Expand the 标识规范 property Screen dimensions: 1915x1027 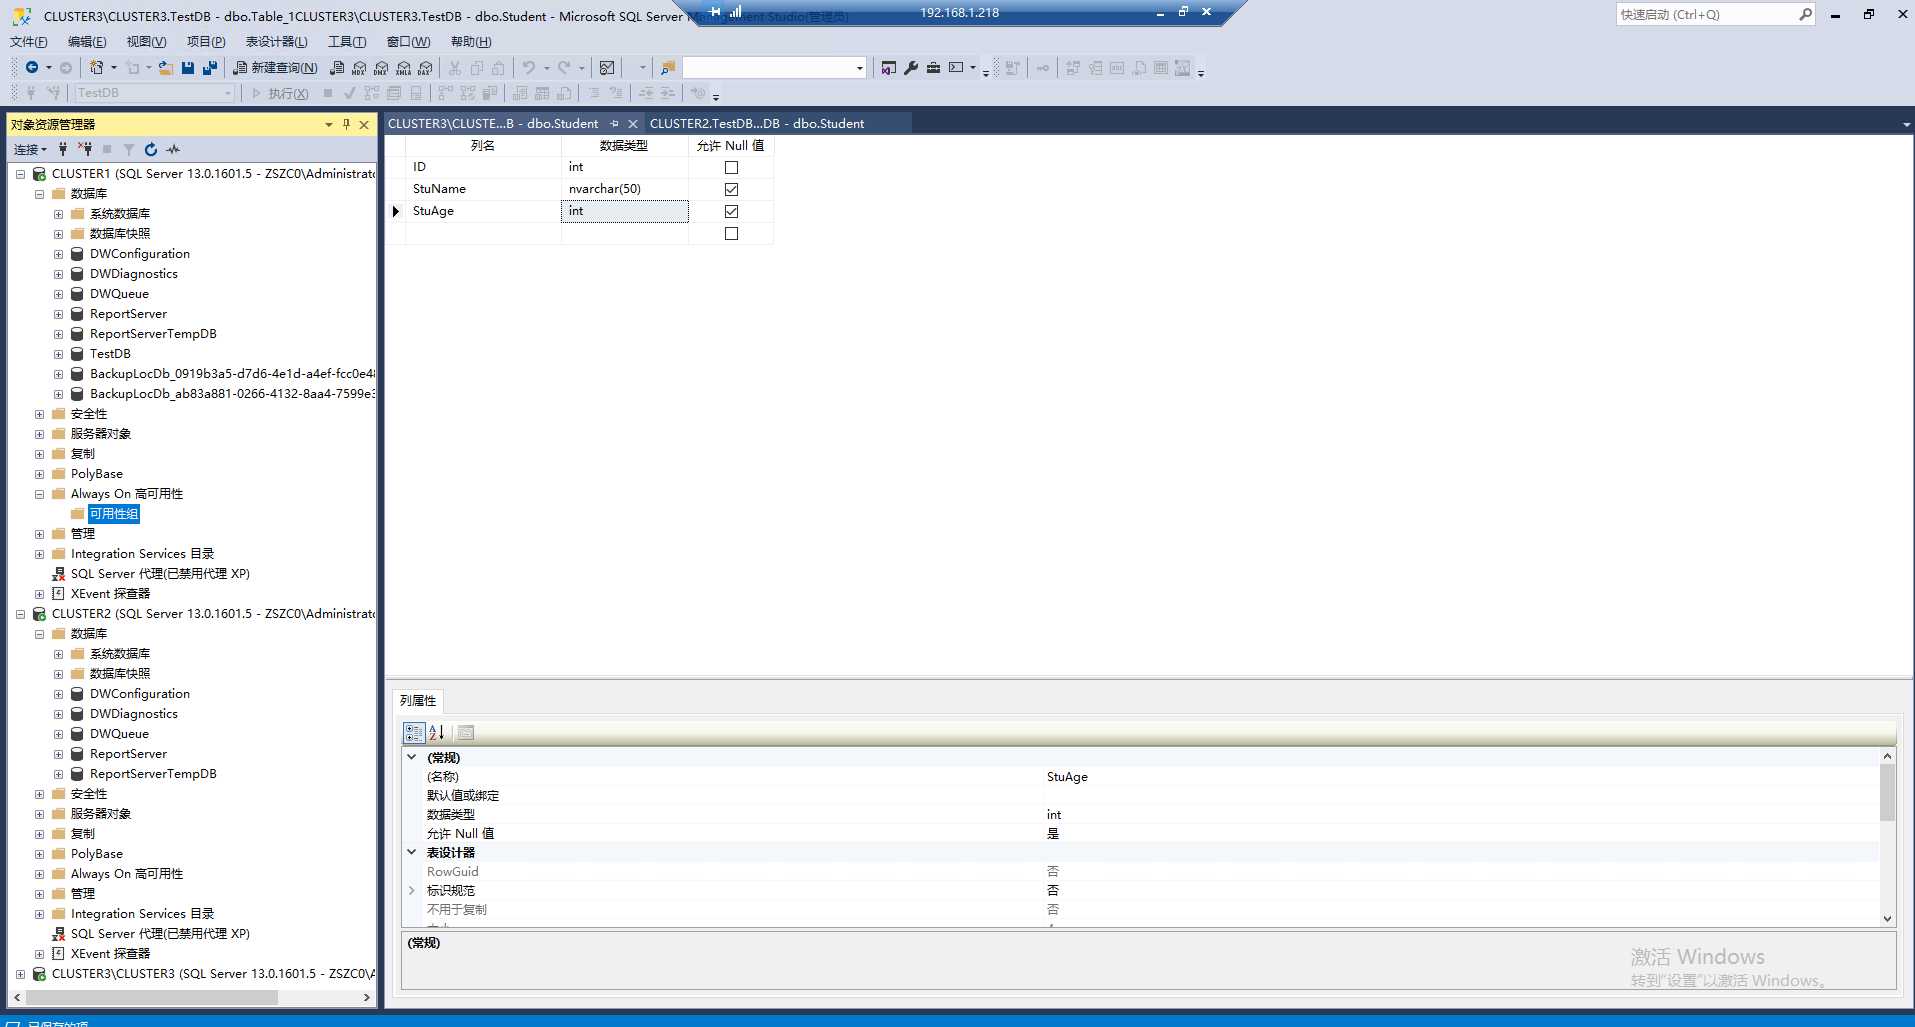411,890
